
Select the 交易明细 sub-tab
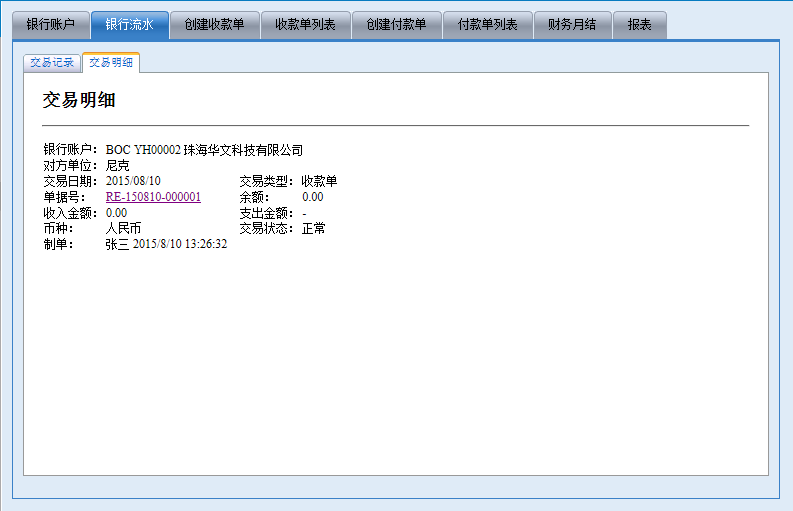(111, 63)
